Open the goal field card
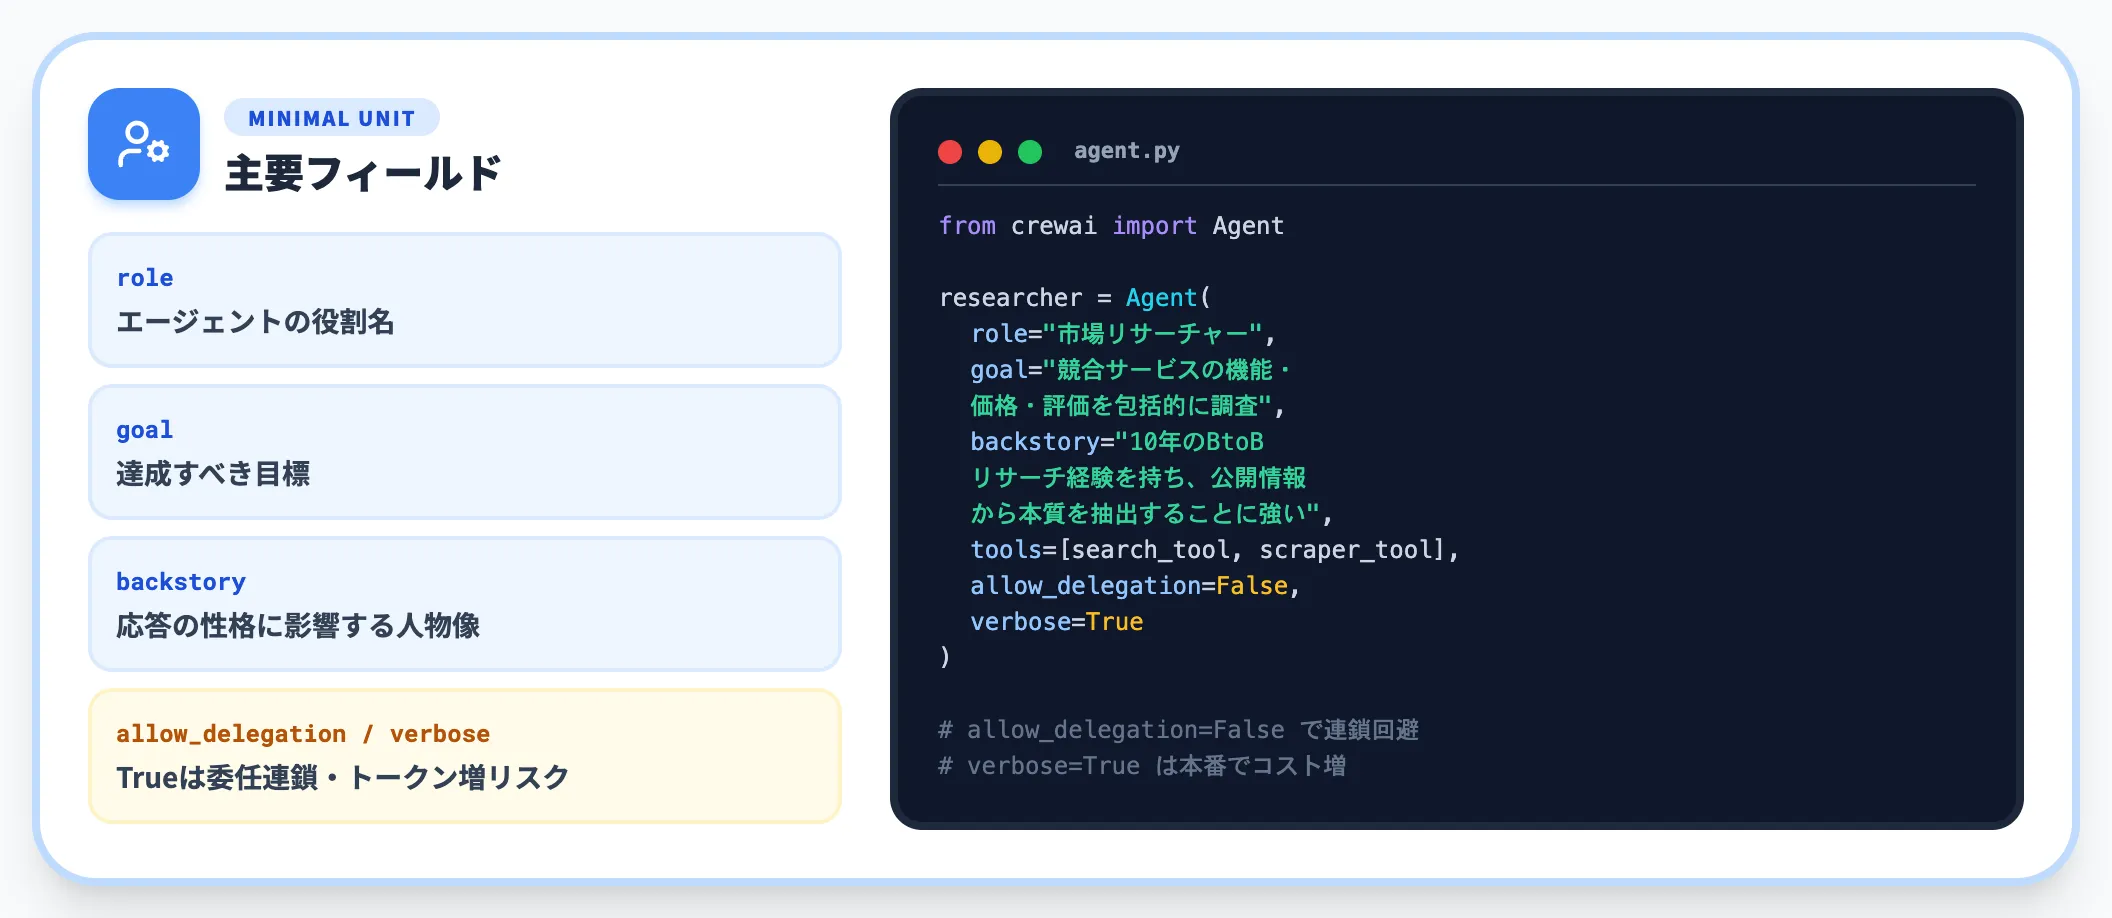The width and height of the screenshot is (2112, 918). click(465, 452)
